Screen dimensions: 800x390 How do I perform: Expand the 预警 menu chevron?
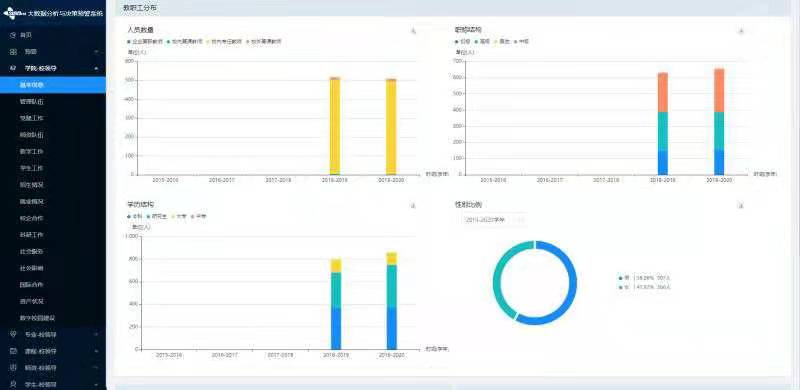[x=96, y=52]
